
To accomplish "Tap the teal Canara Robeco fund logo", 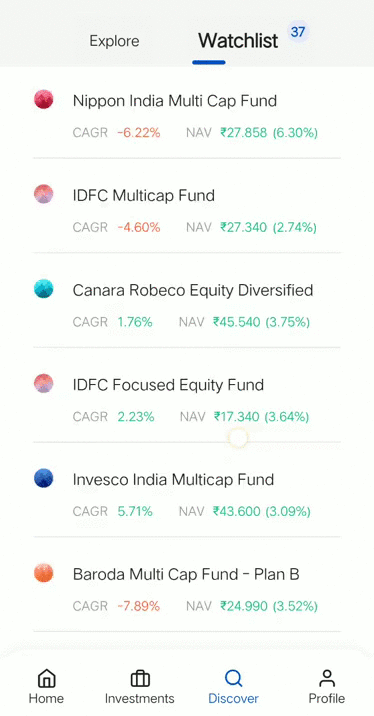I will click(43, 289).
